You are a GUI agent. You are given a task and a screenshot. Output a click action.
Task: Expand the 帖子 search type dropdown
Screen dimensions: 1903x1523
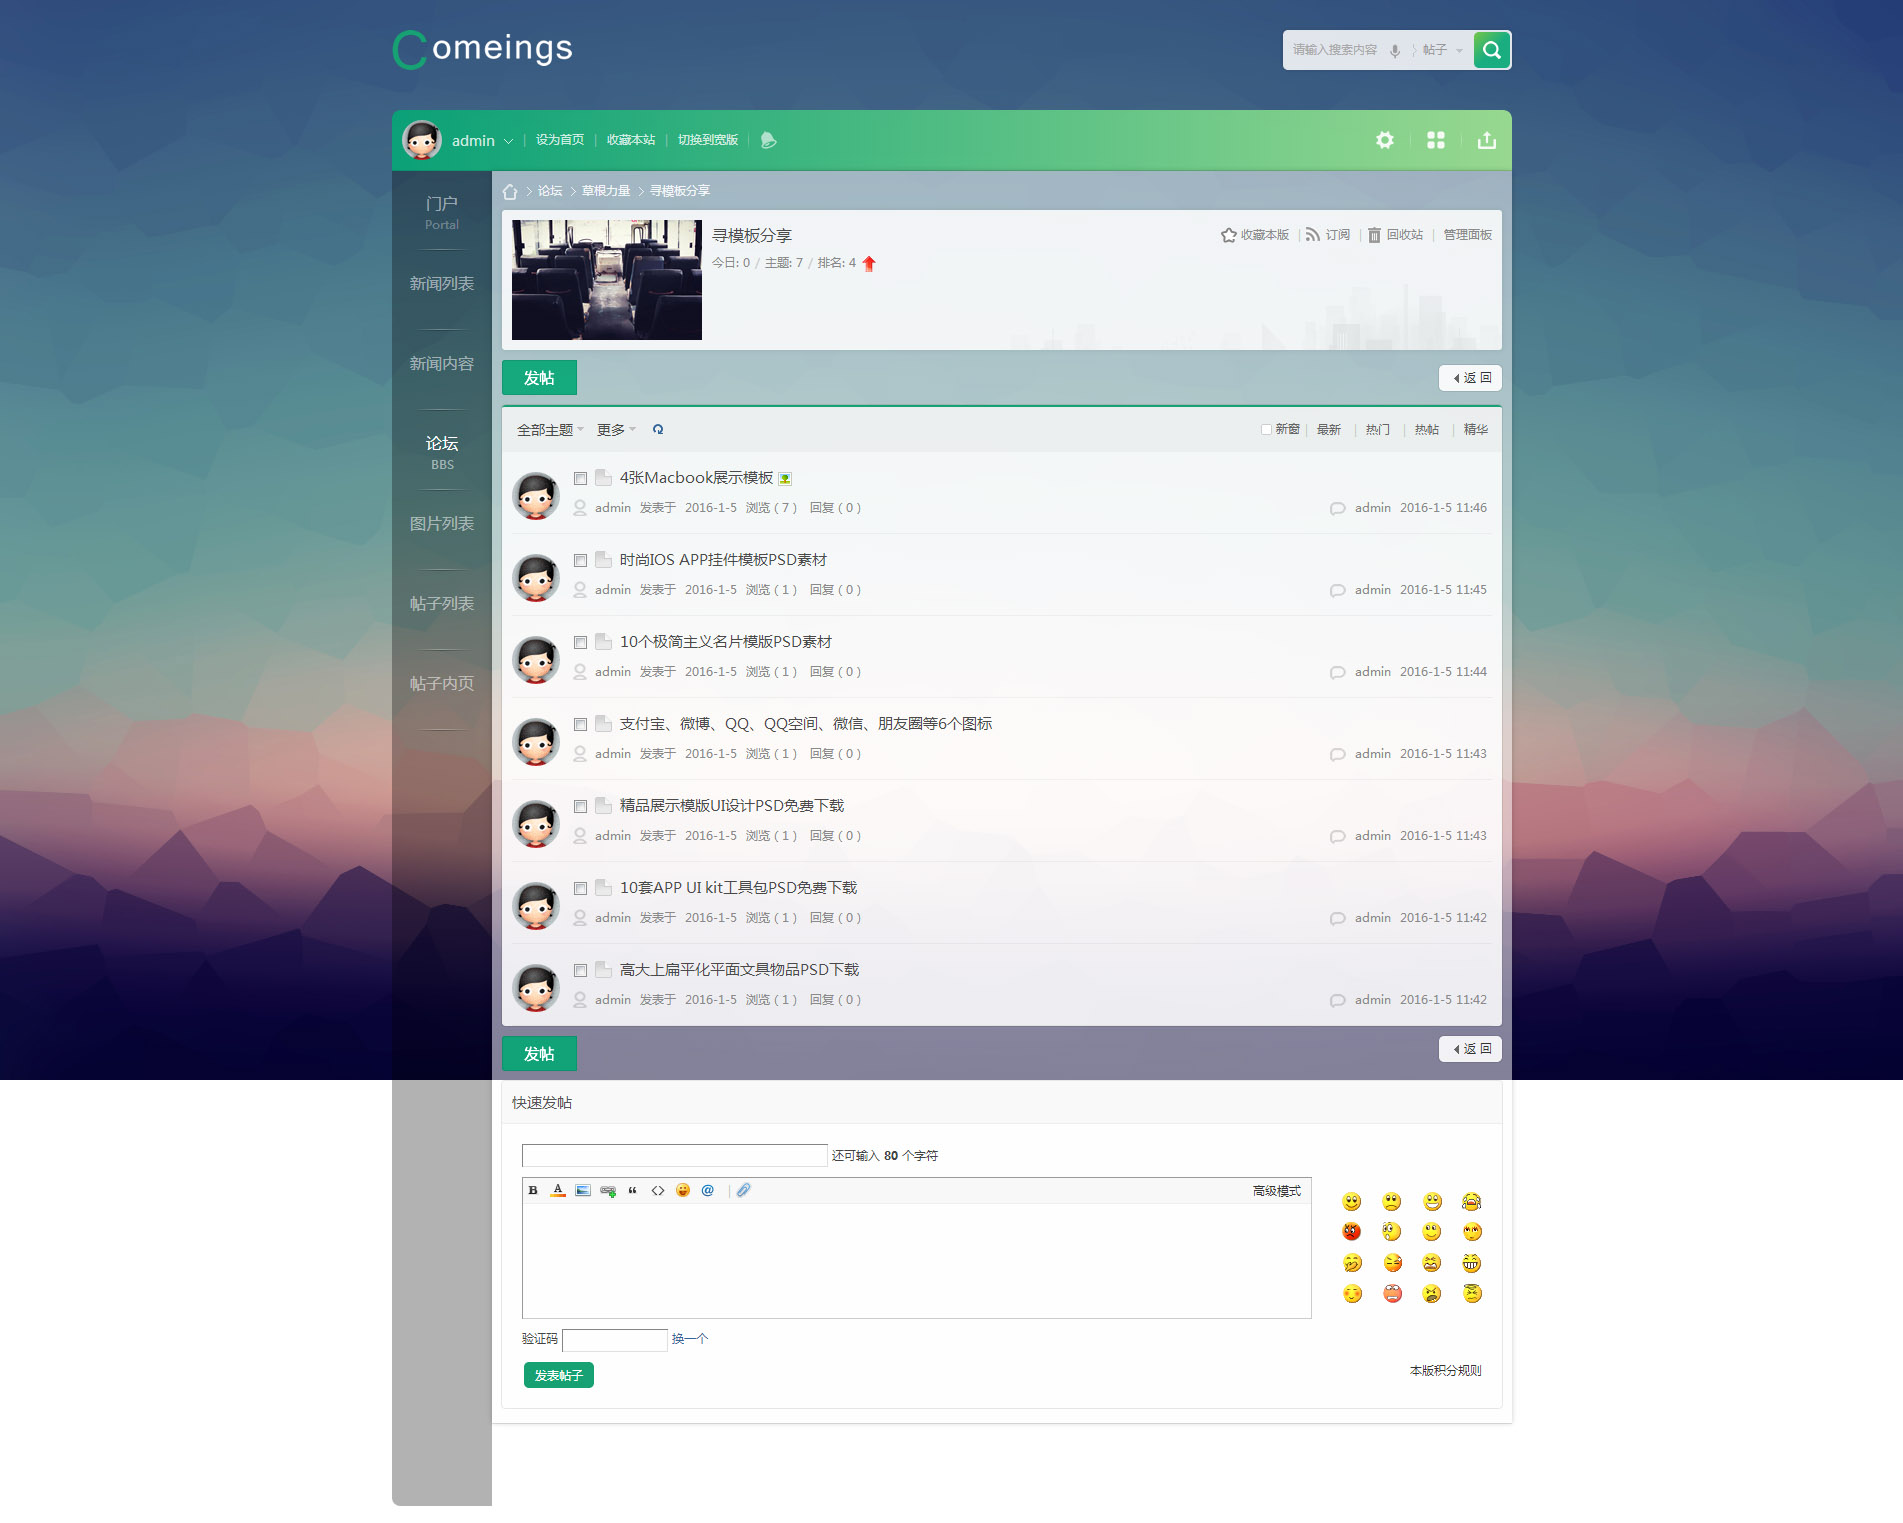pos(1442,50)
